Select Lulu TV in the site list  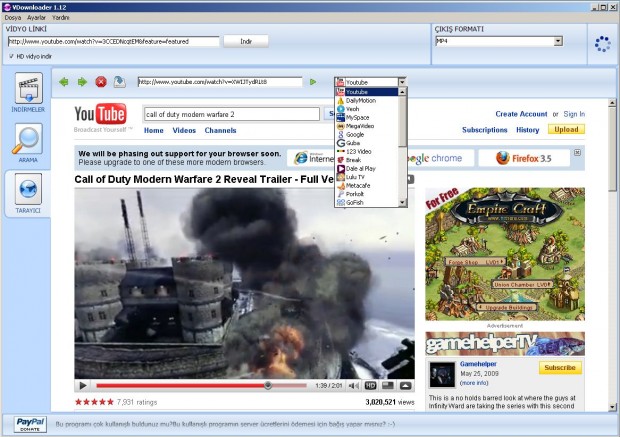click(367, 177)
